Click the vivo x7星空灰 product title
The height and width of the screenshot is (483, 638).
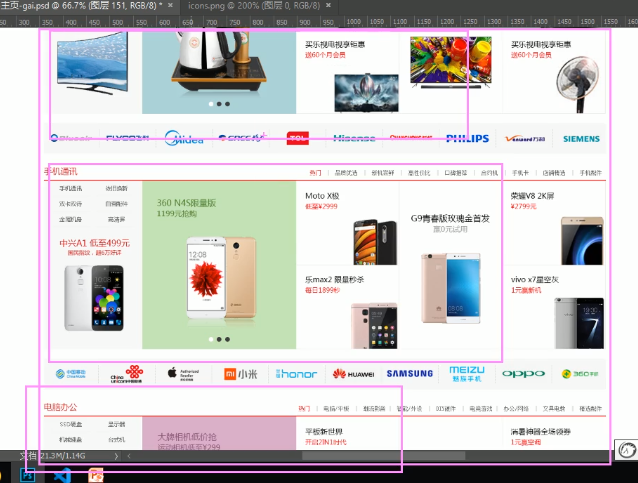tap(535, 280)
